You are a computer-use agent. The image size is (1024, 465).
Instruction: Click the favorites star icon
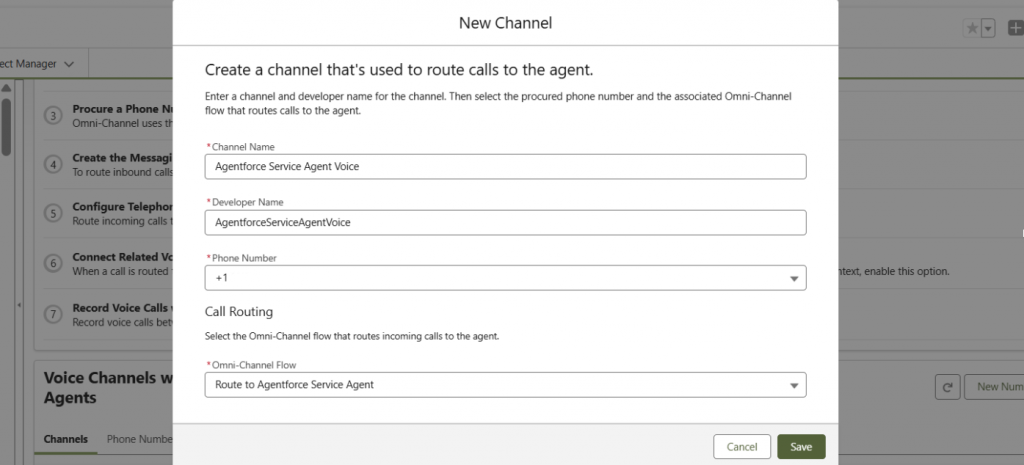pyautogui.click(x=971, y=29)
